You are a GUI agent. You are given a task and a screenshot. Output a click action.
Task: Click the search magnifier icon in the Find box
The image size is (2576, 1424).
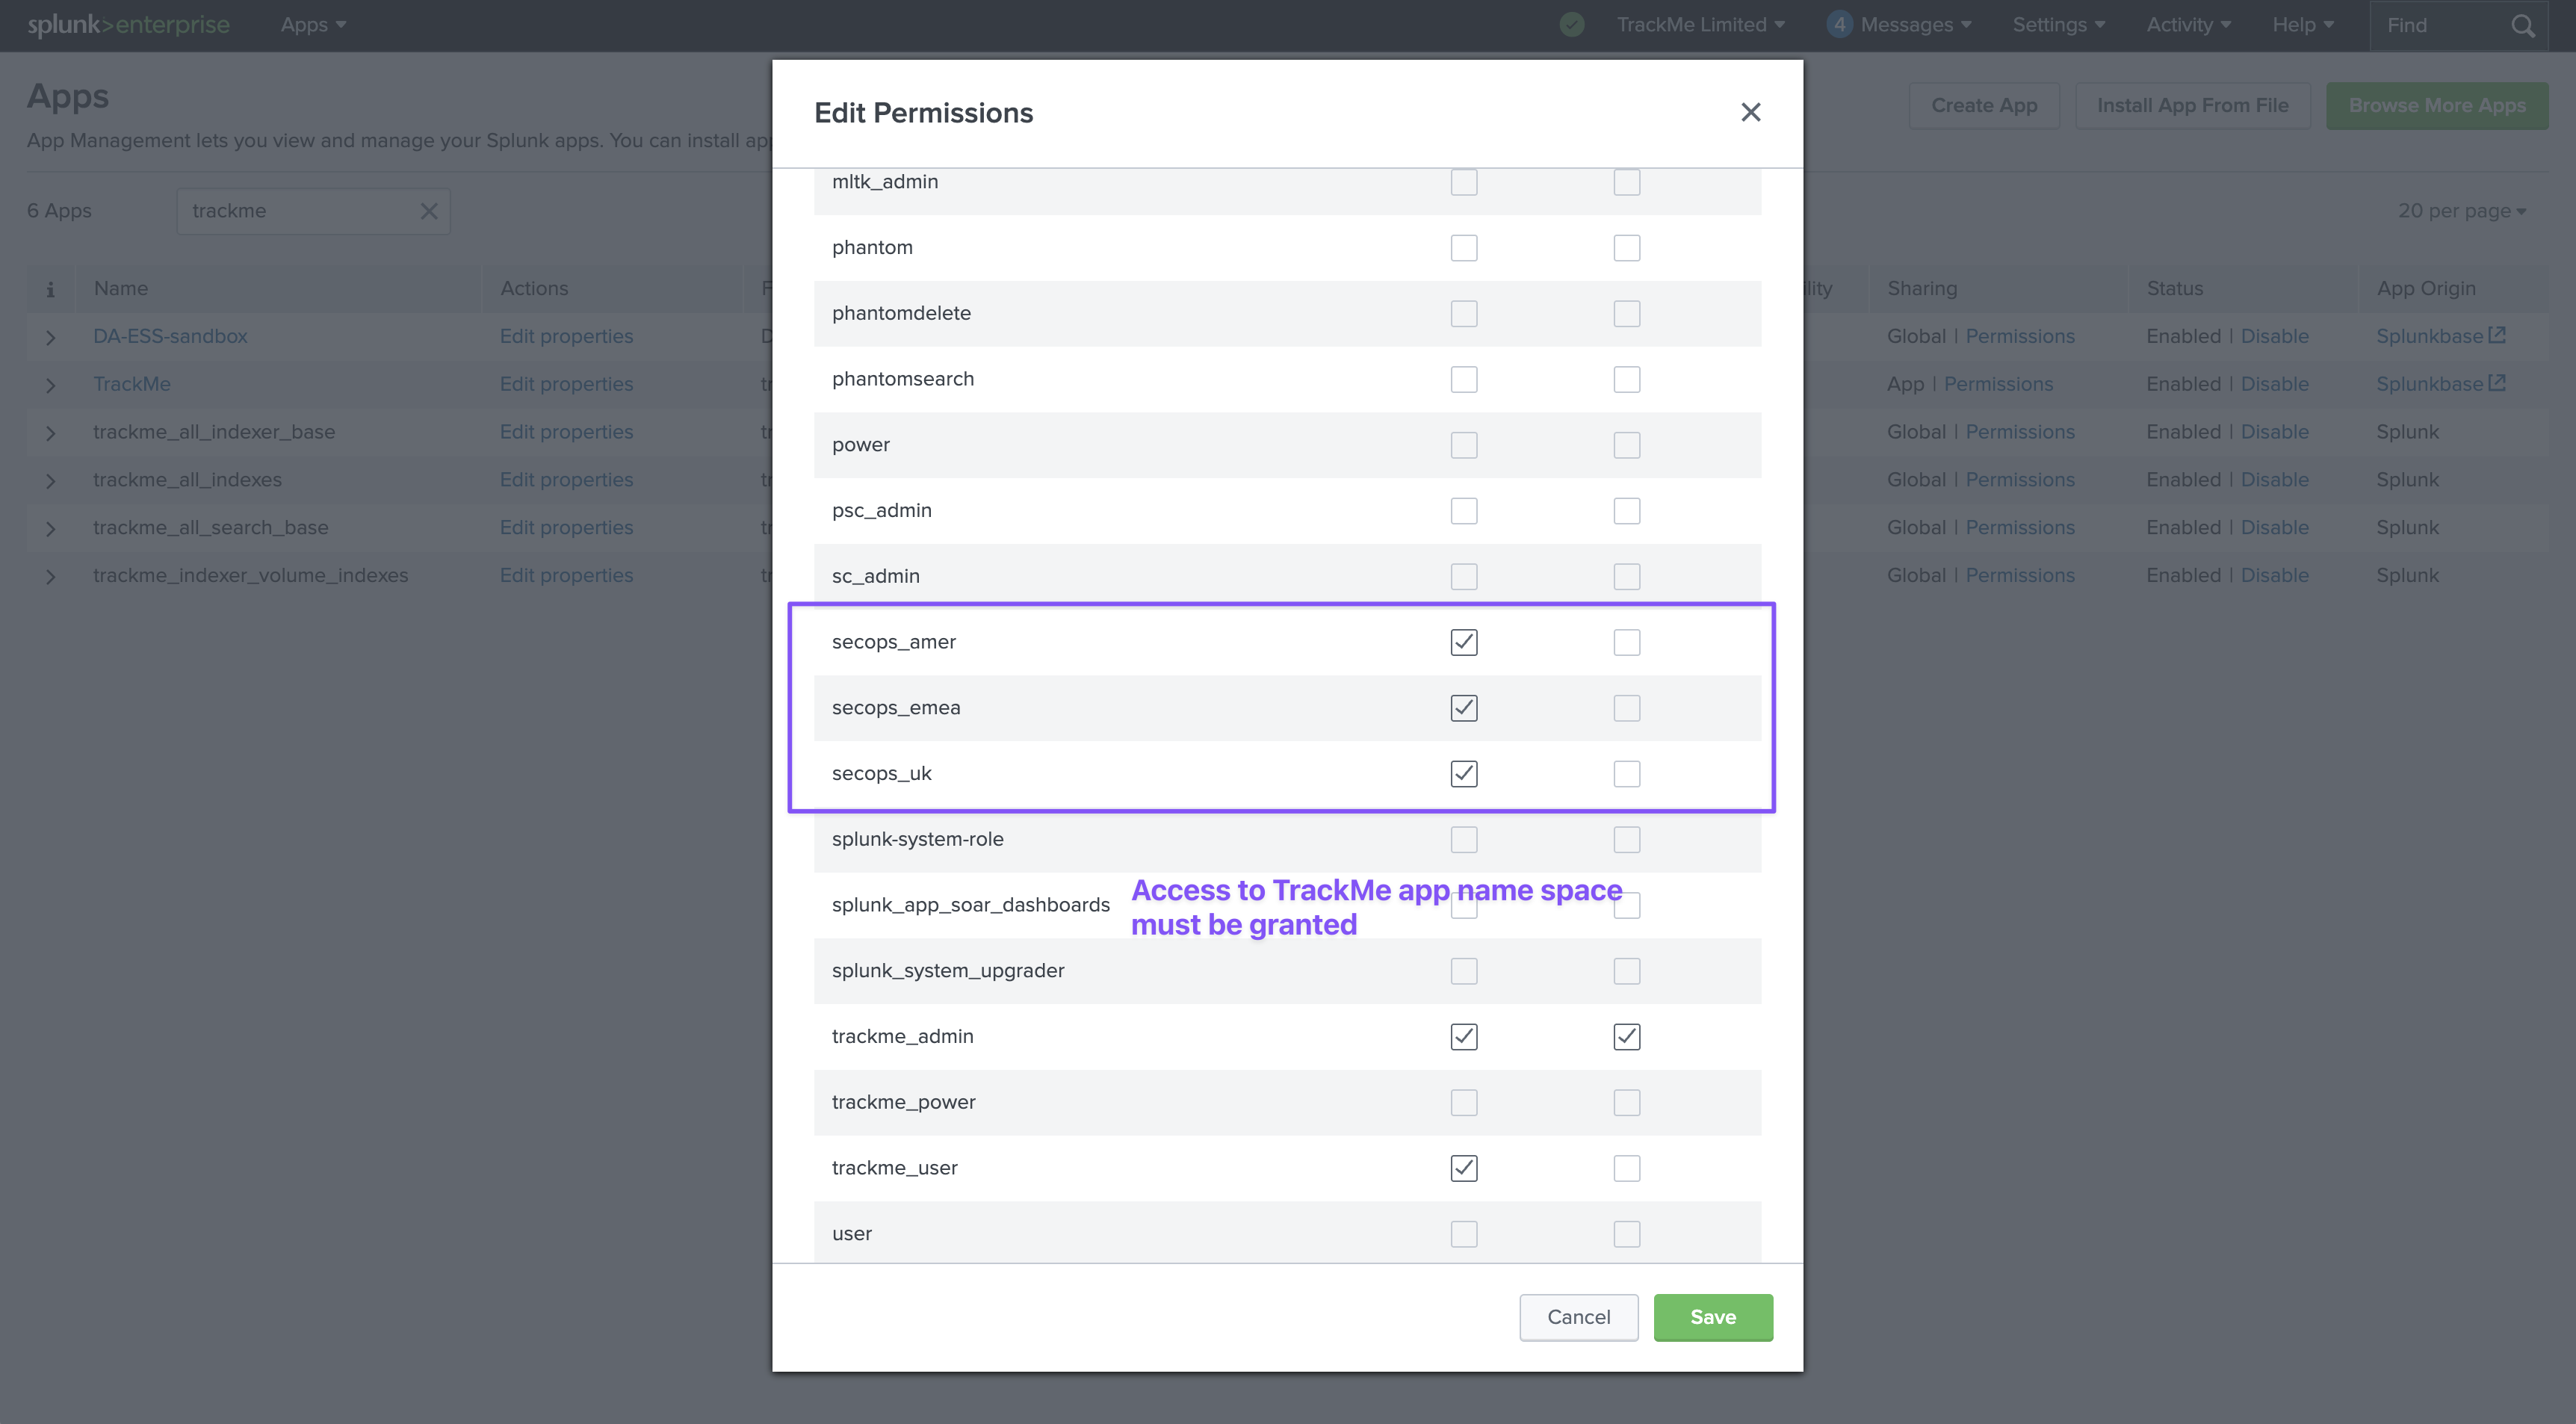click(2522, 26)
